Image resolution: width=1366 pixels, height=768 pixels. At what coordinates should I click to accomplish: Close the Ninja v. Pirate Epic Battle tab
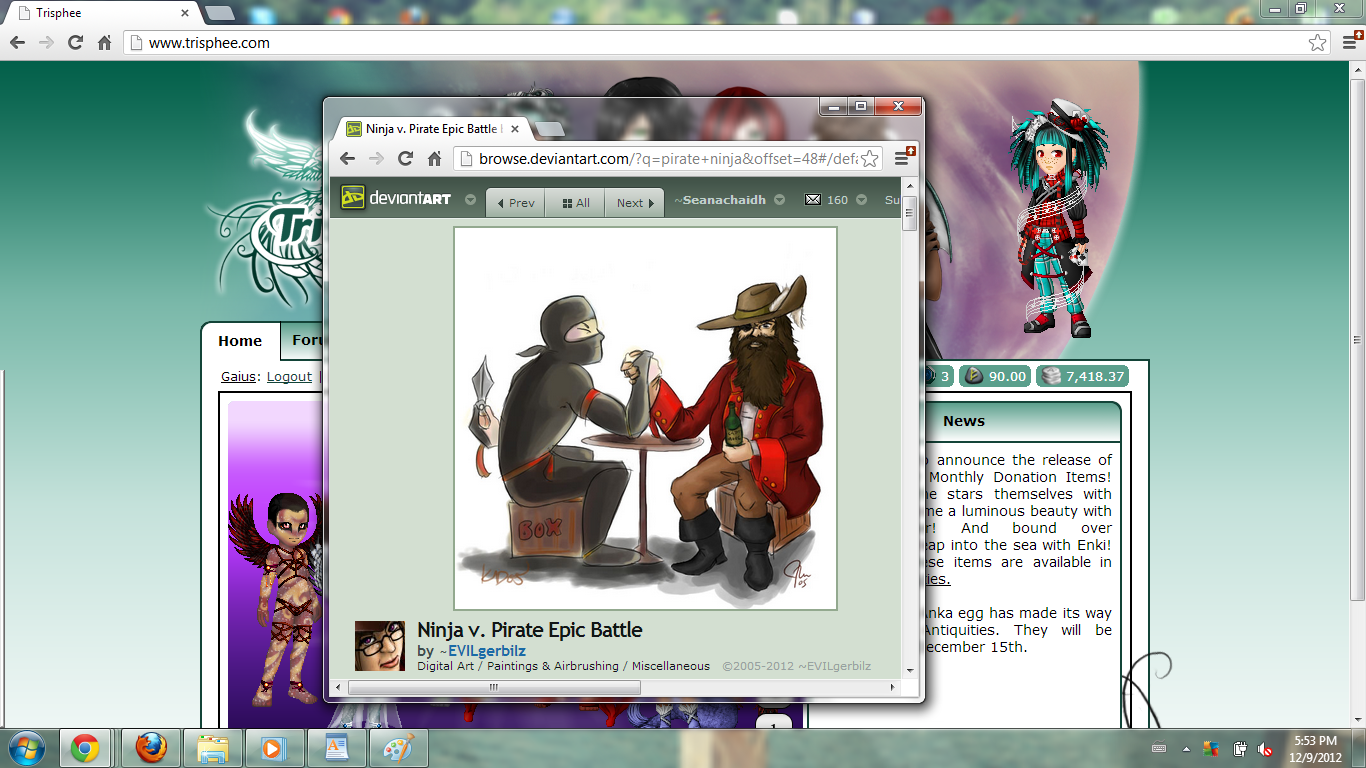(515, 129)
